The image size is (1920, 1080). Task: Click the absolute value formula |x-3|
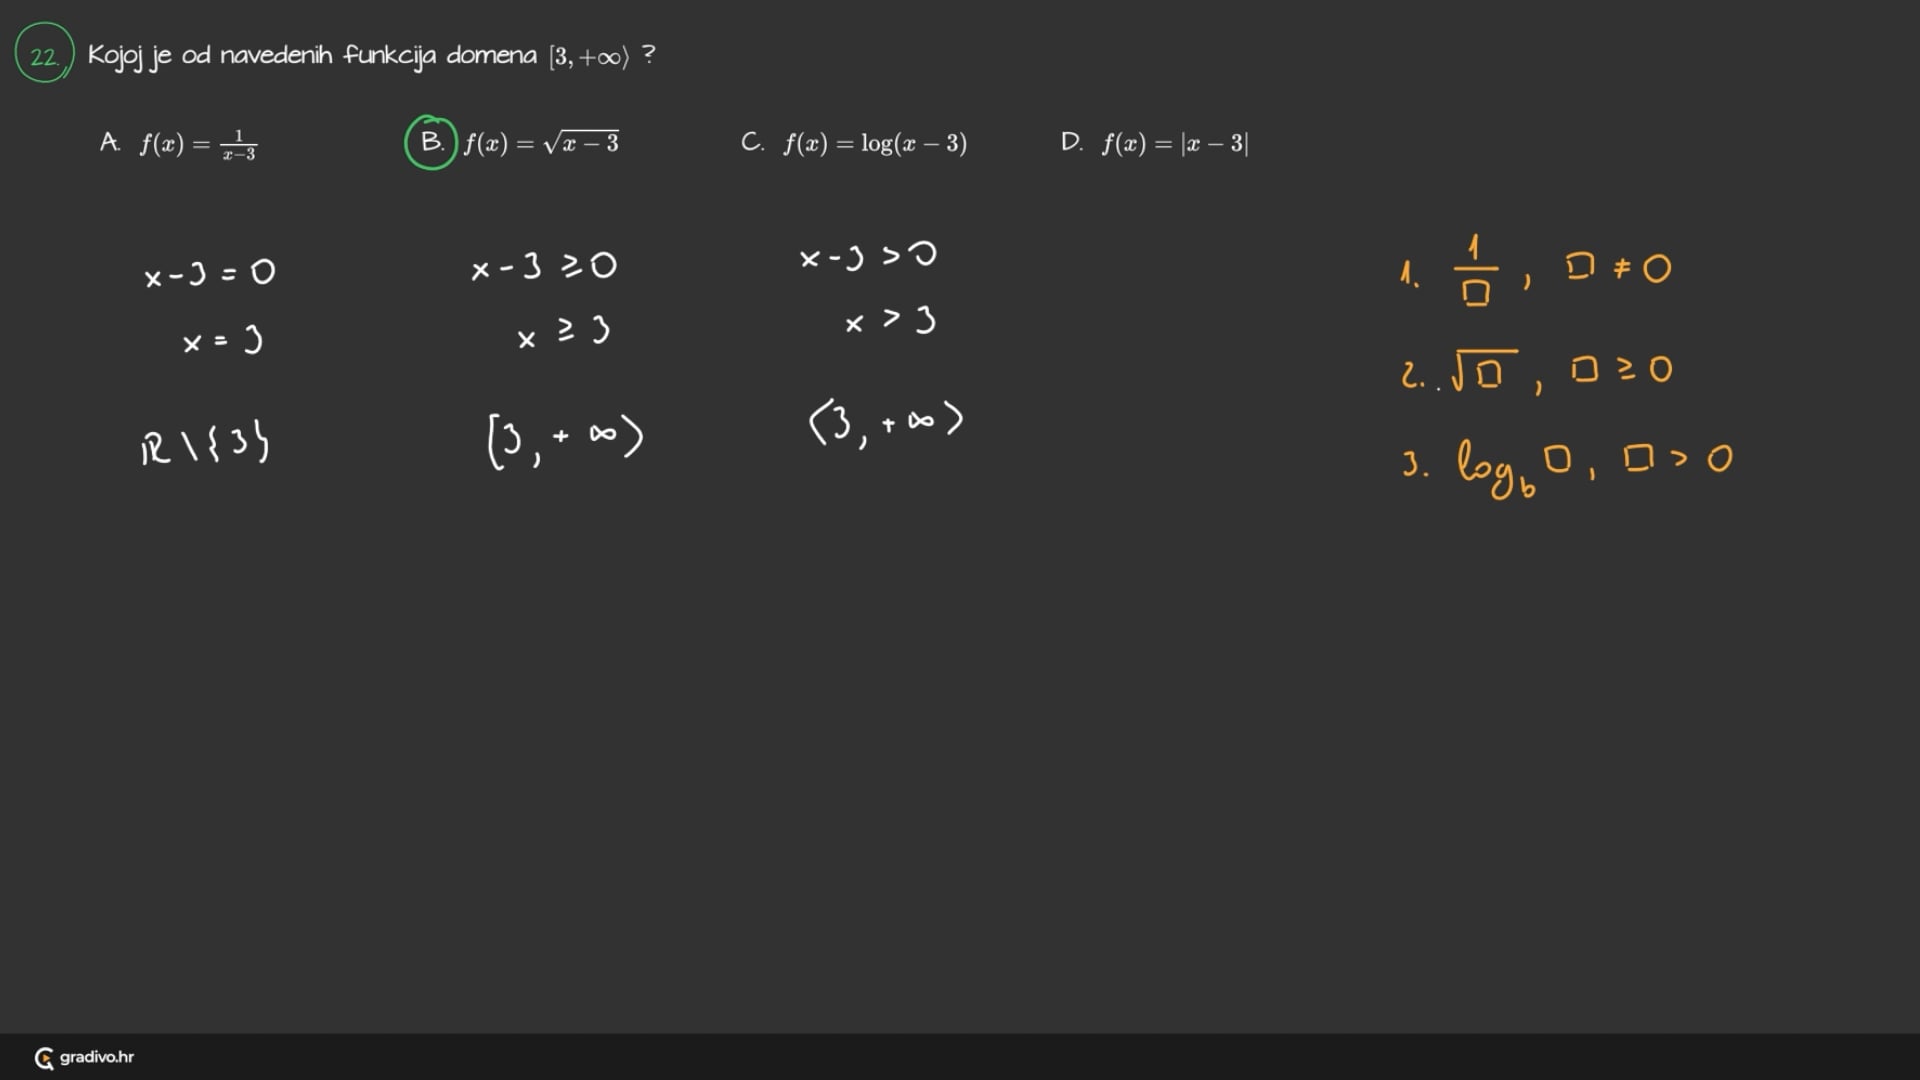[1175, 144]
